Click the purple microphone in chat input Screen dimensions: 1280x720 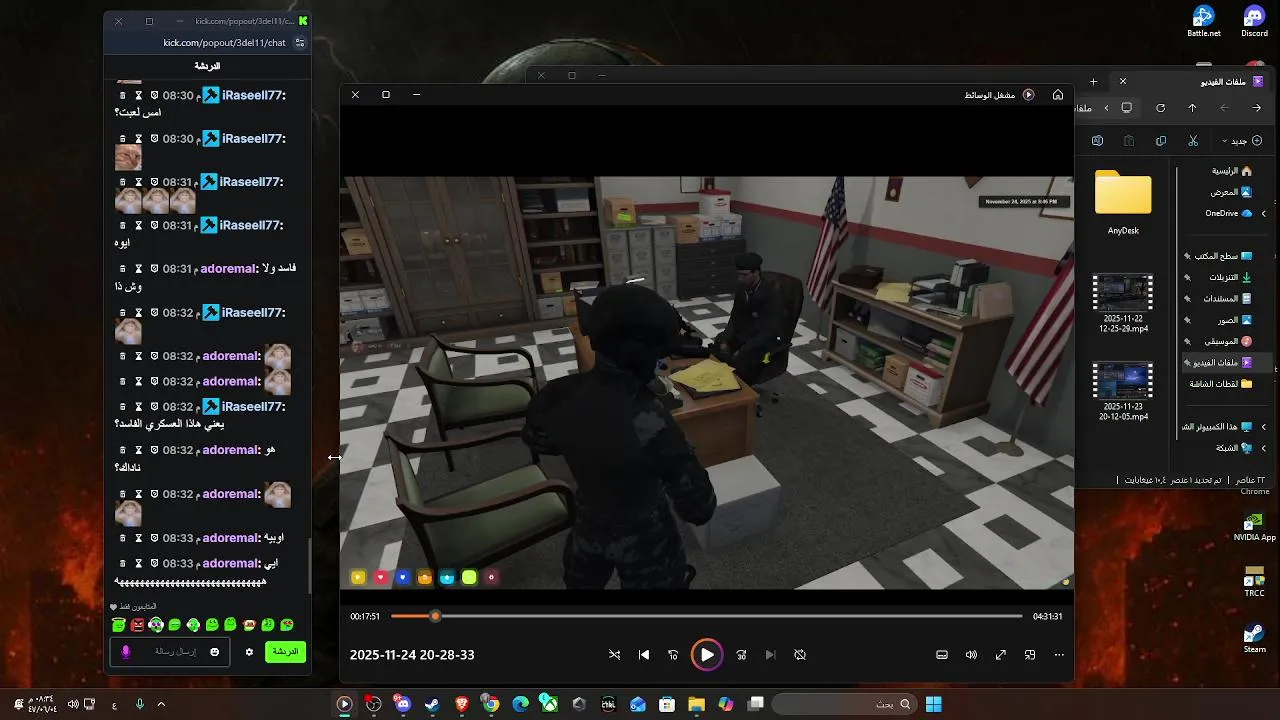pos(125,652)
